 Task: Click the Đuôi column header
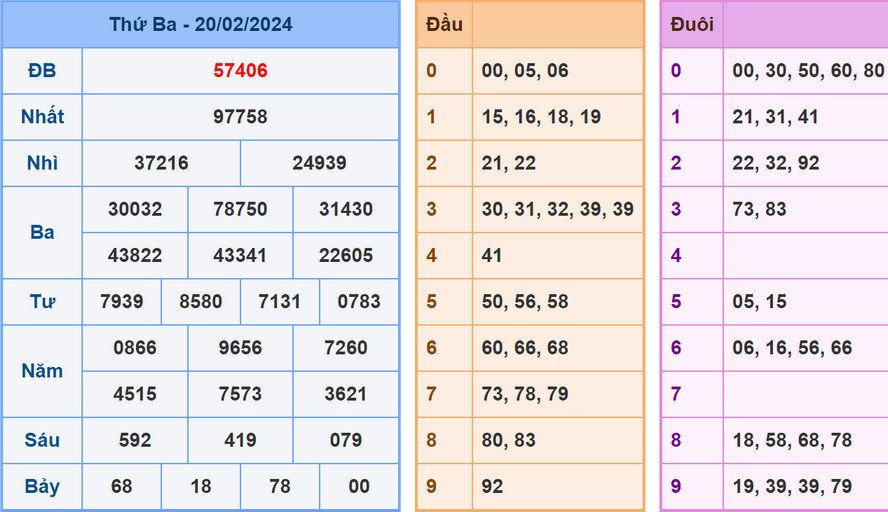pyautogui.click(x=692, y=24)
